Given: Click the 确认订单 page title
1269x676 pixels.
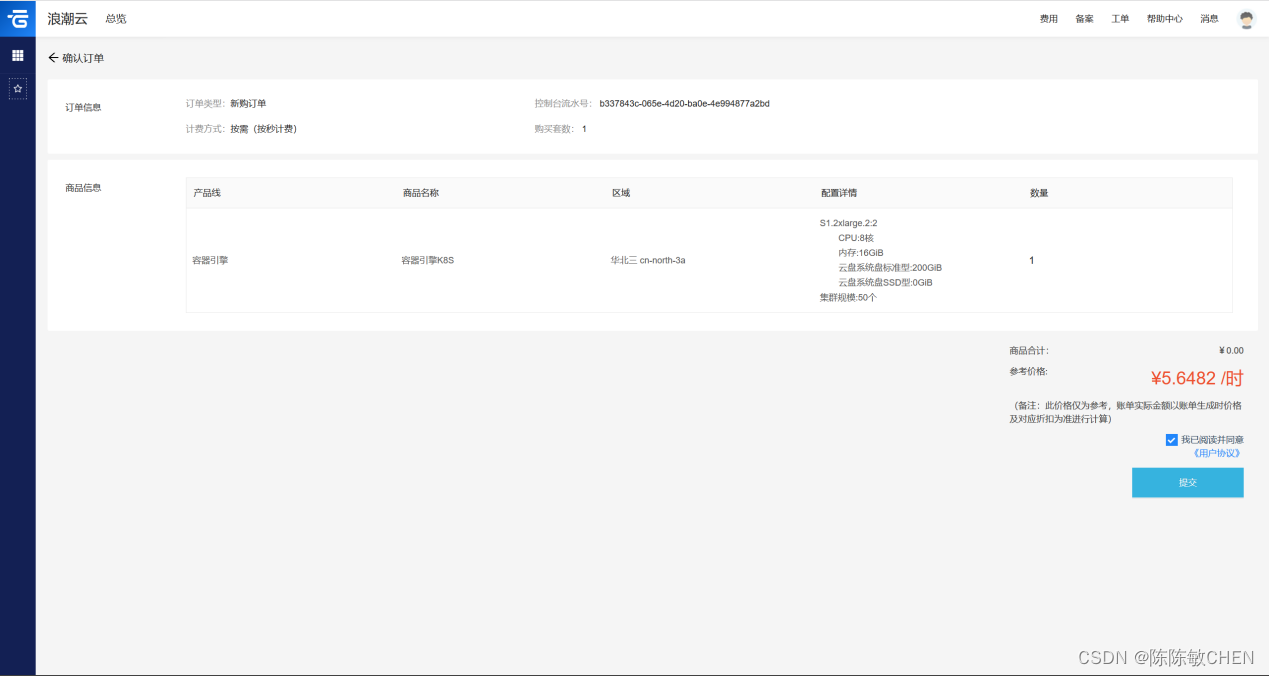Looking at the screenshot, I should pyautogui.click(x=83, y=58).
